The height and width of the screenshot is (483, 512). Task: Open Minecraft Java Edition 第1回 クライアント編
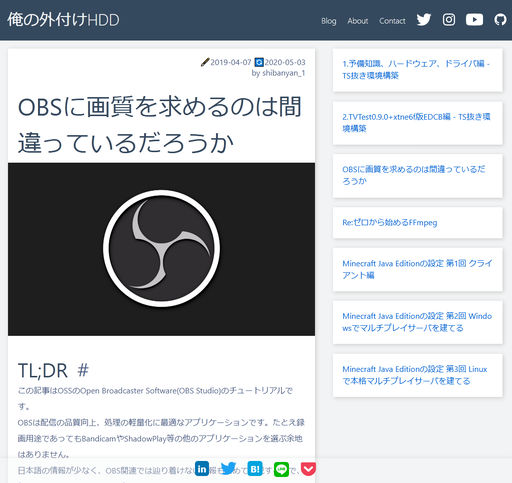(x=417, y=269)
